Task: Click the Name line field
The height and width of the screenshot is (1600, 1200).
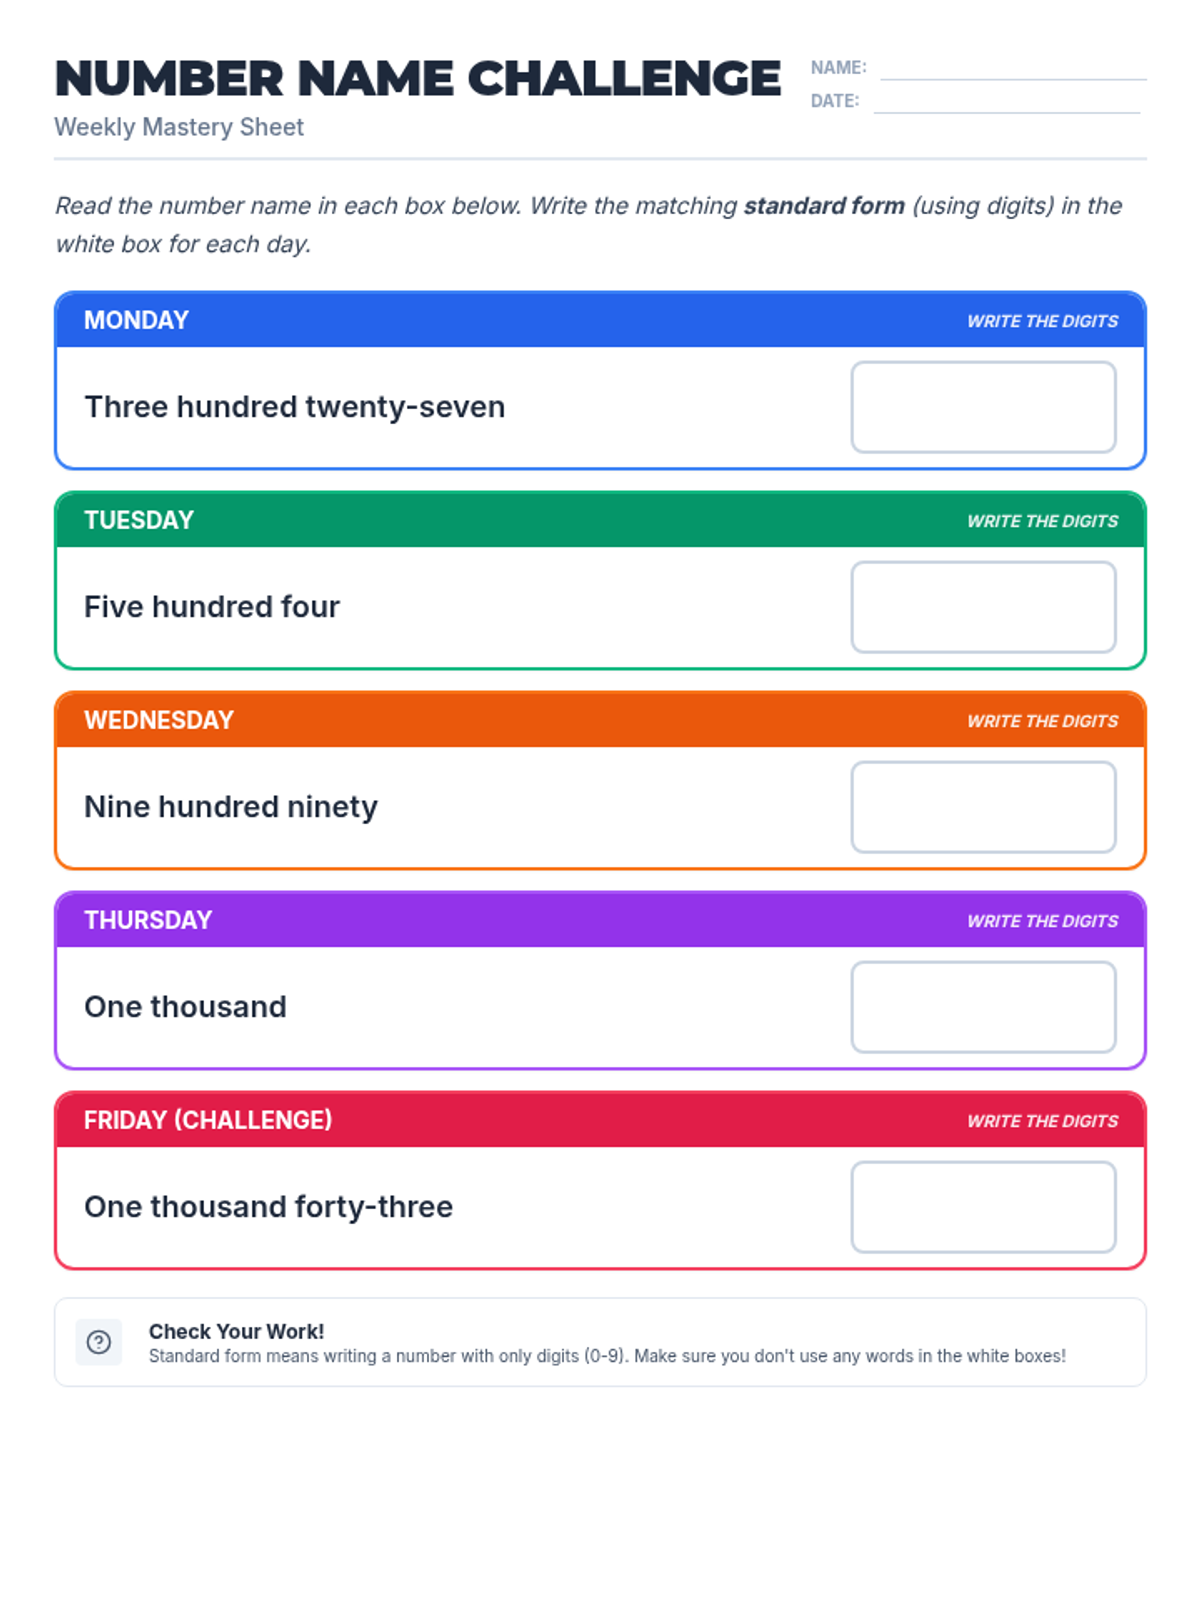Action: click(1012, 68)
